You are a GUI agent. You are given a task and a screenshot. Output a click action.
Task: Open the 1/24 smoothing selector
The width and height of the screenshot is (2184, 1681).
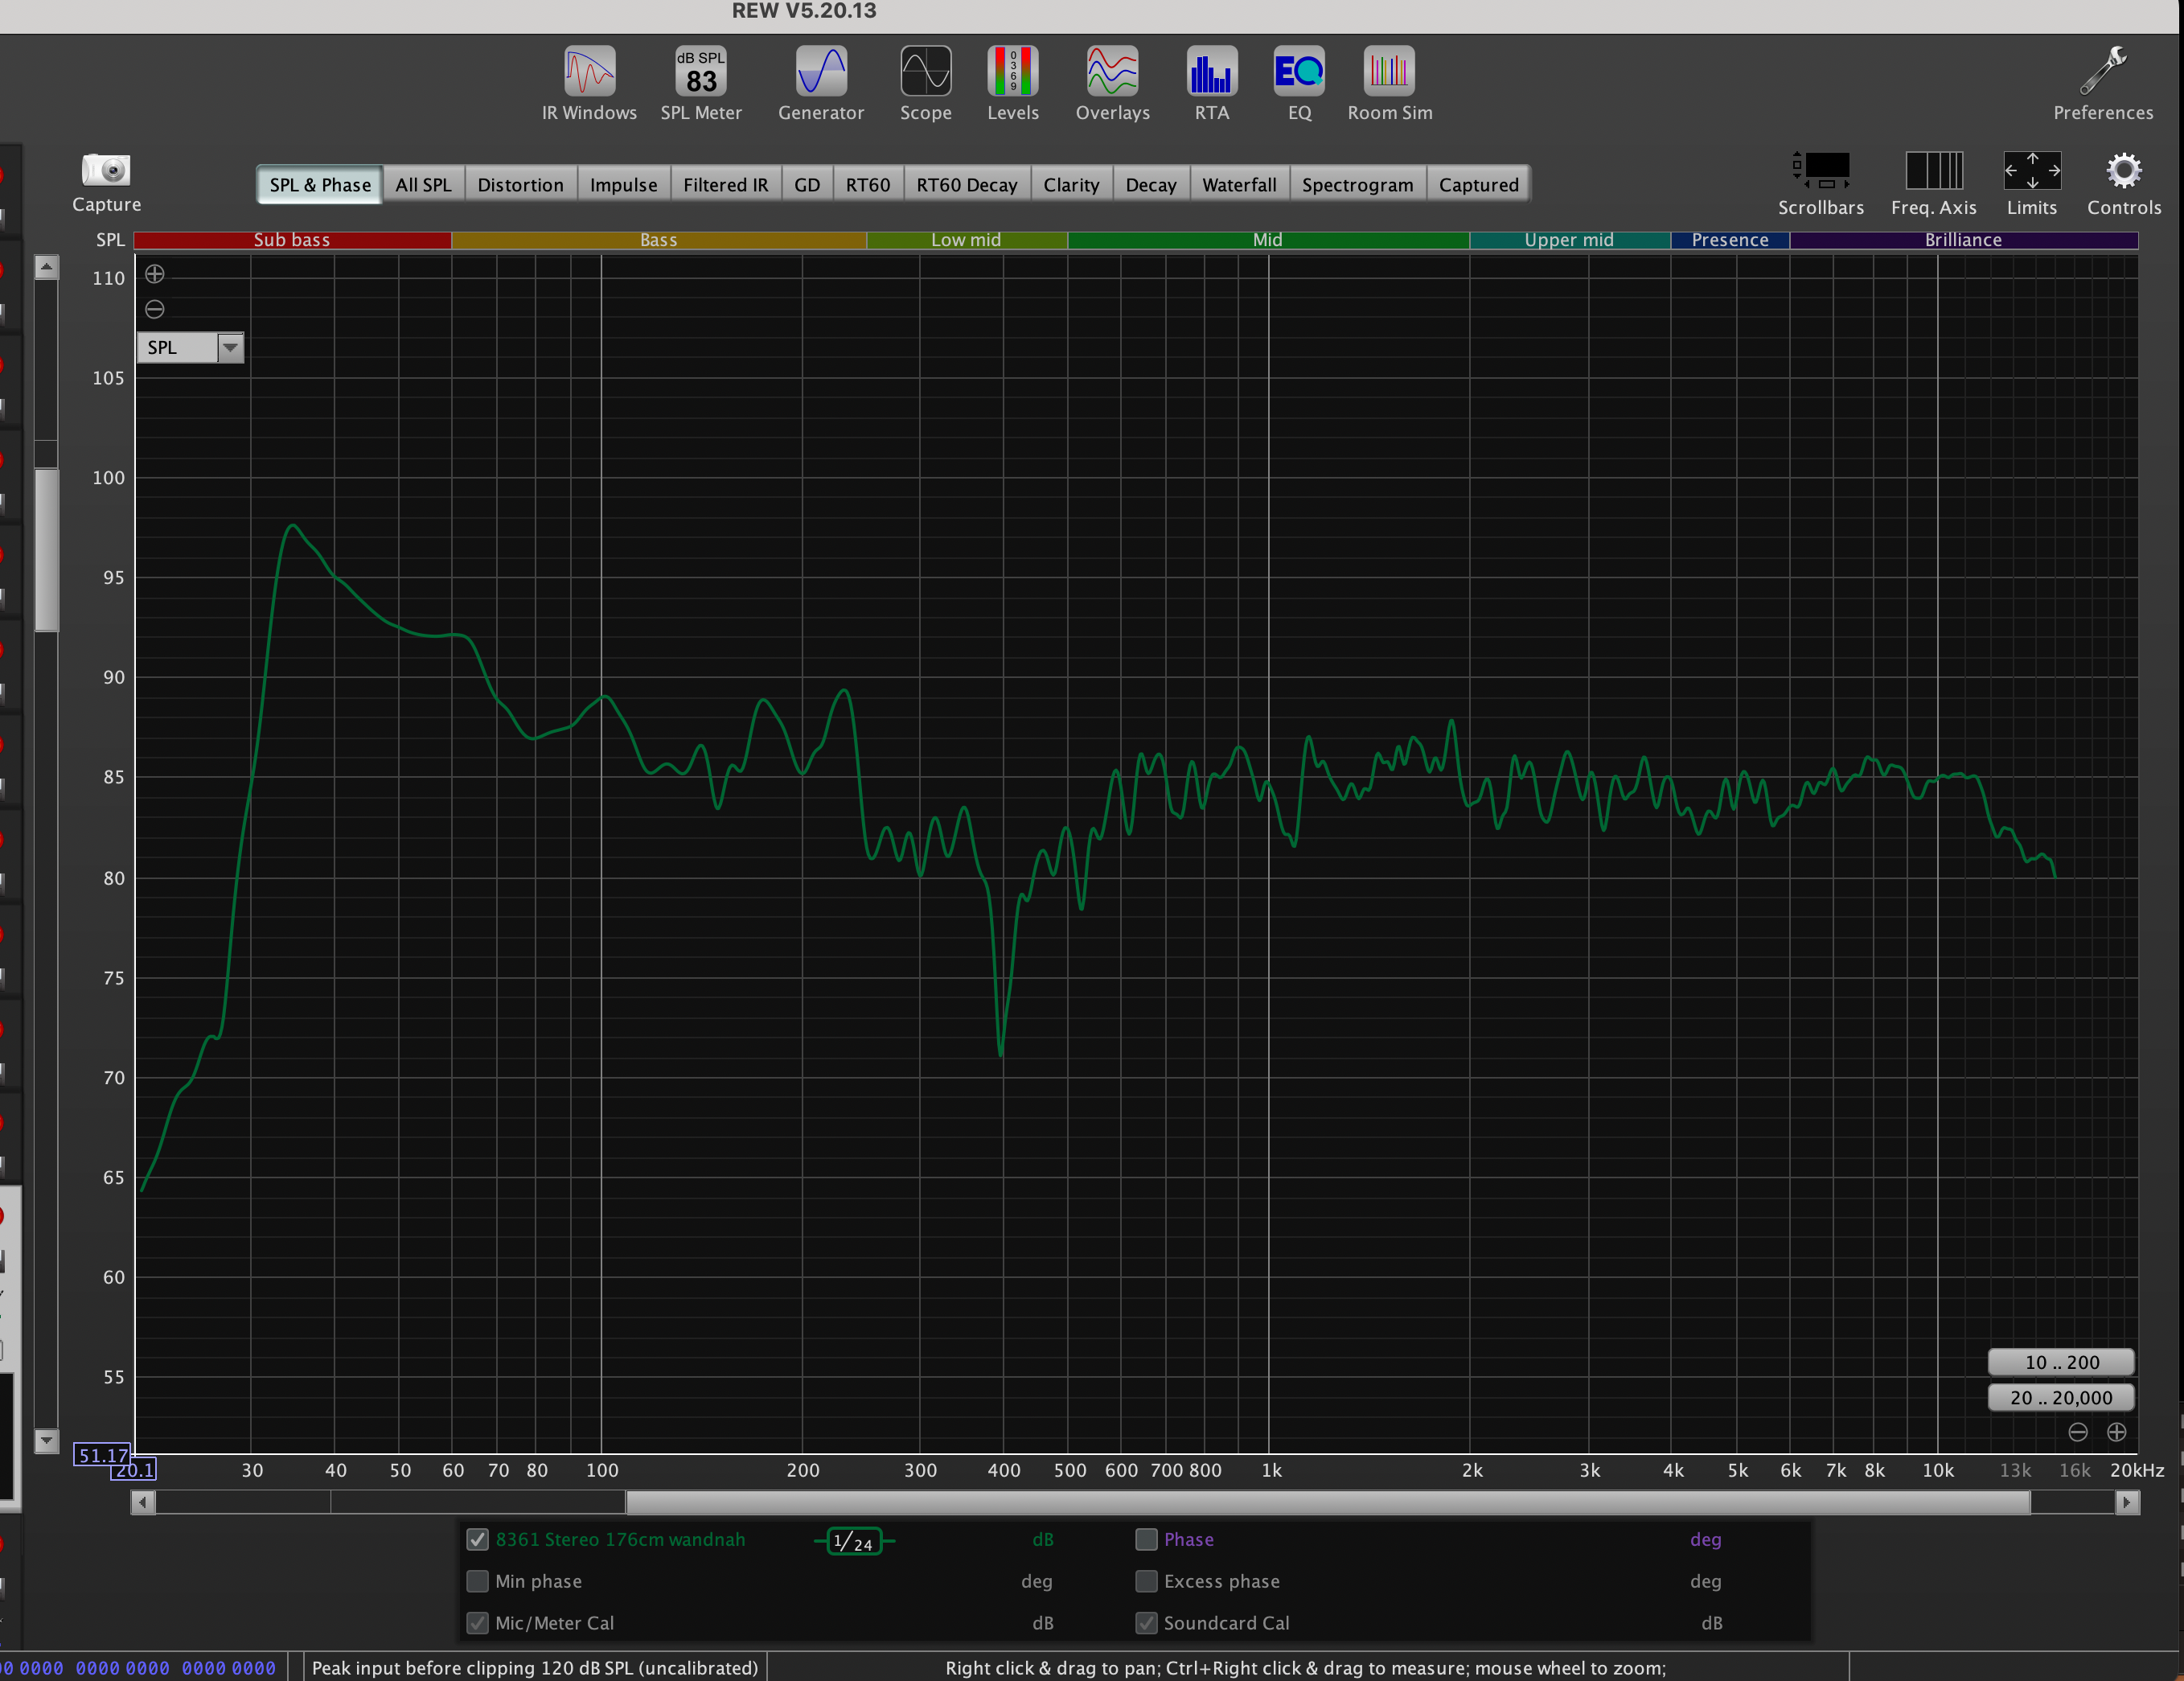pos(853,1541)
